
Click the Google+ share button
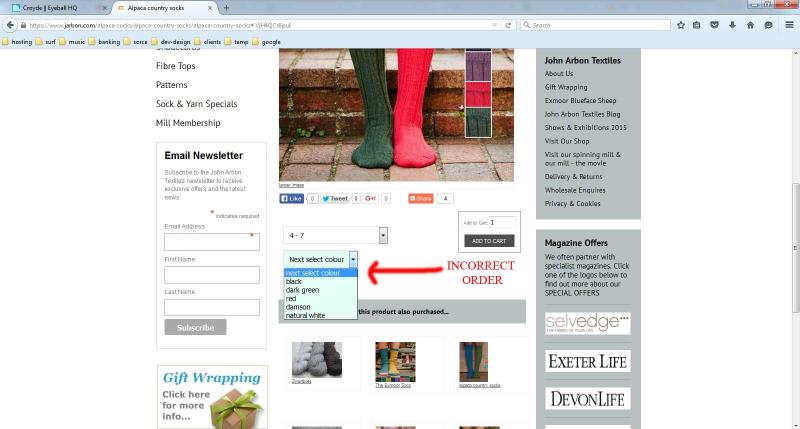coord(371,198)
